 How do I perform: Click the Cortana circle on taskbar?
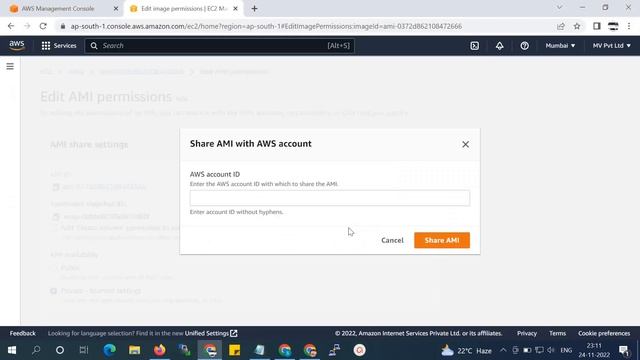(60, 350)
